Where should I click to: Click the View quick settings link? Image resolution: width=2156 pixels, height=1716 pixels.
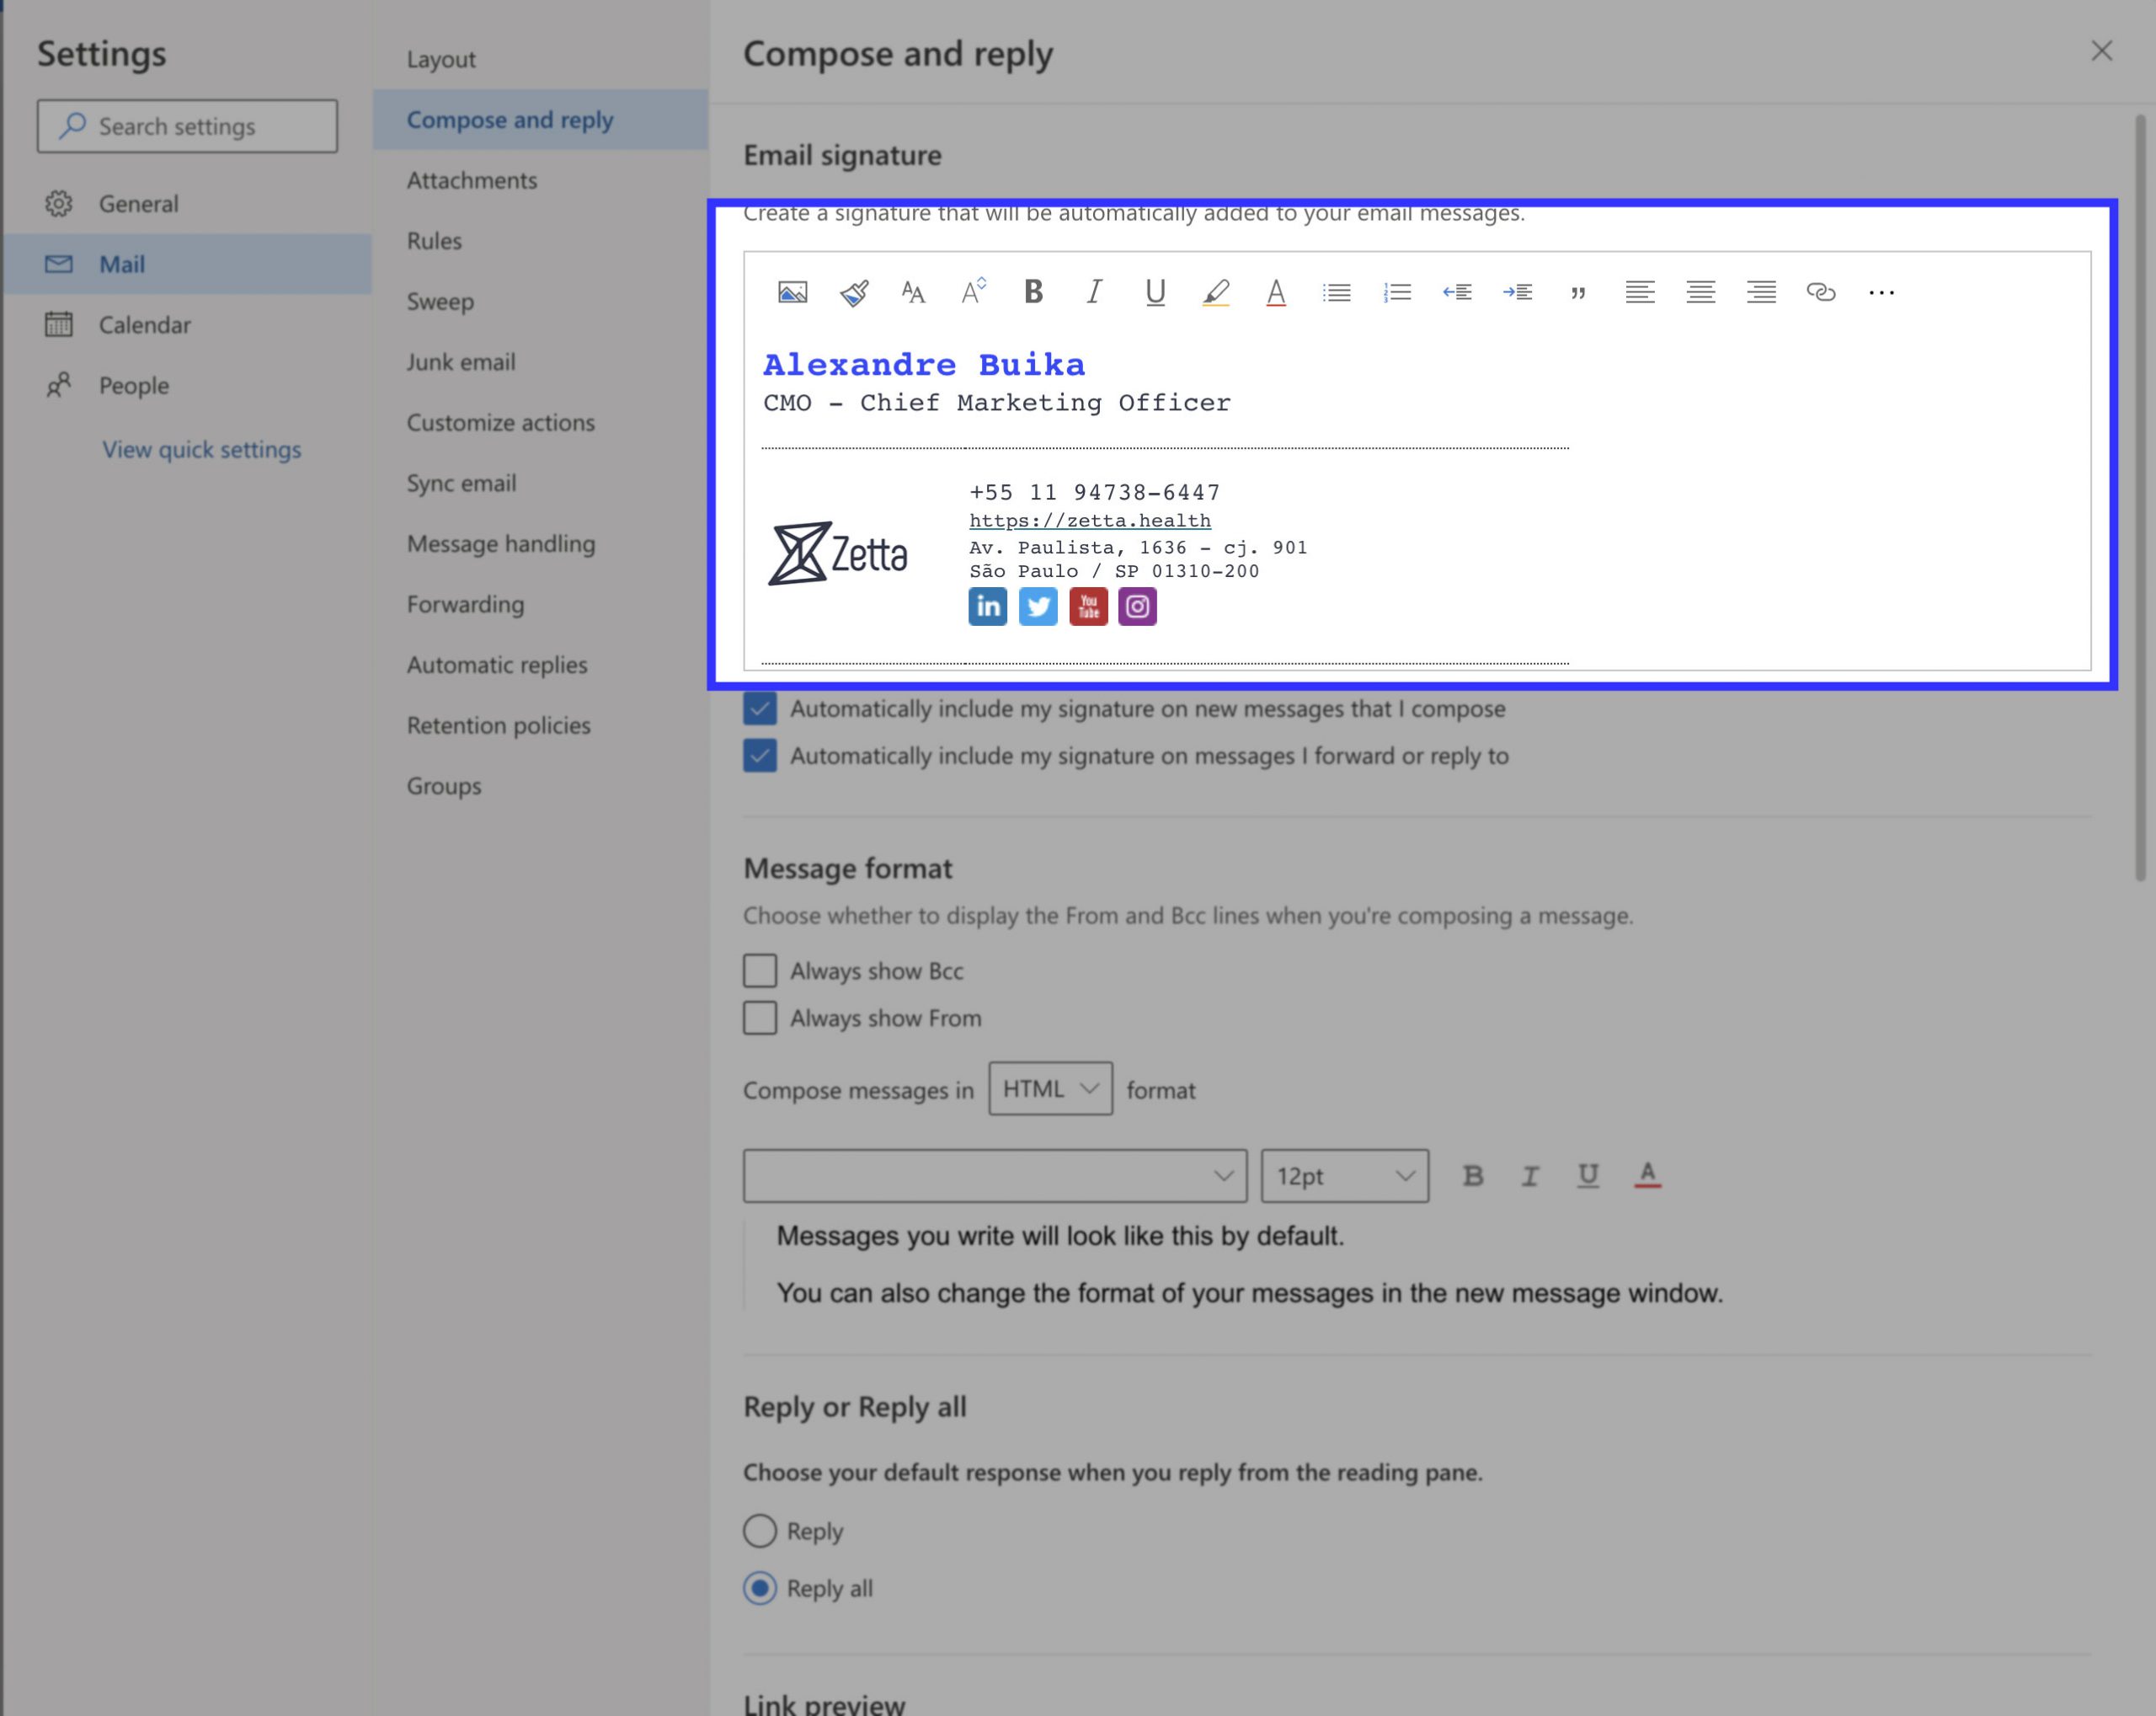201,450
